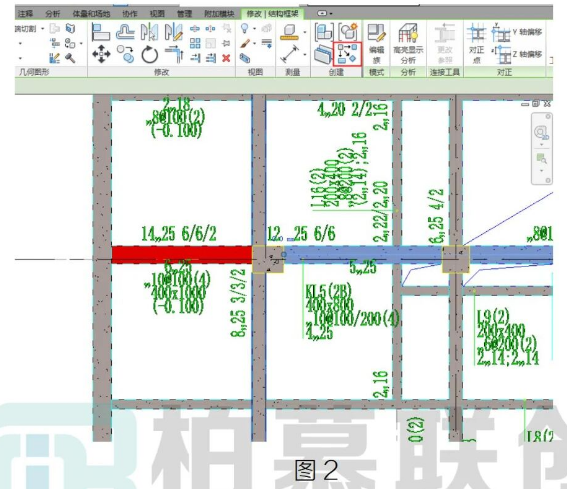Click the 14,25 6/6/2 annotation text
This screenshot has width=567, height=489.
tap(179, 234)
